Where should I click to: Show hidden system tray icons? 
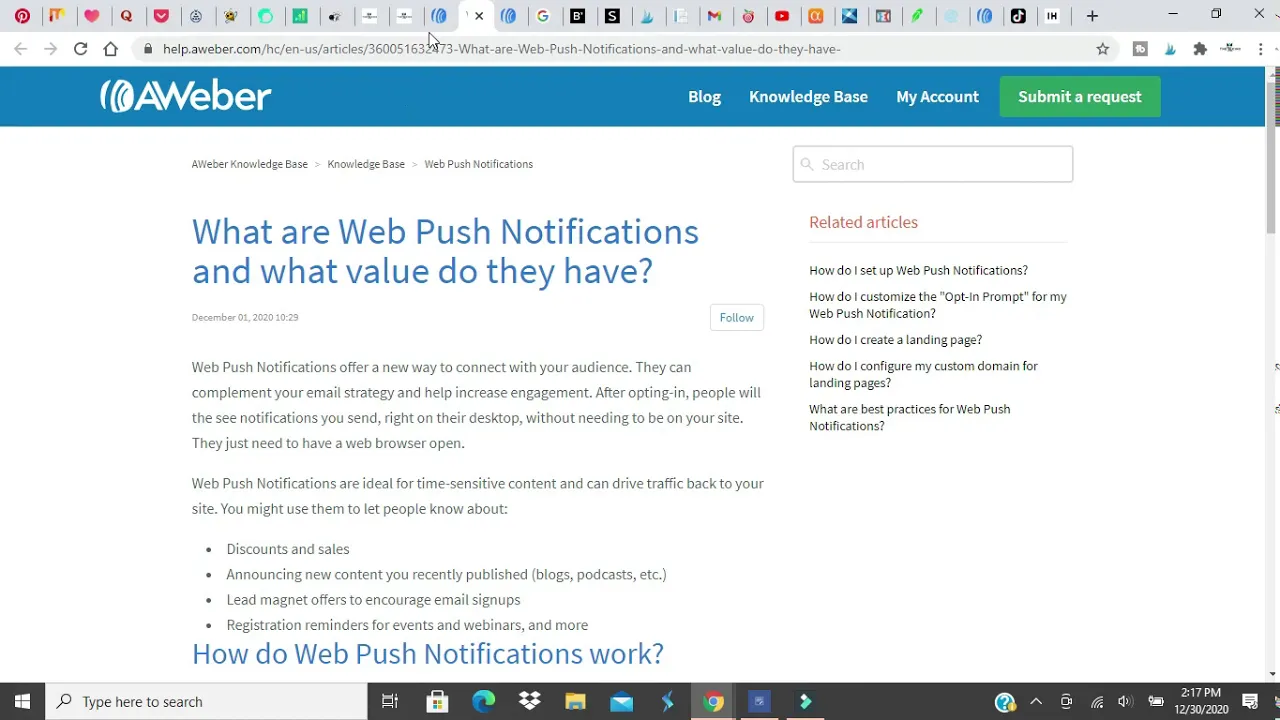(x=1036, y=701)
